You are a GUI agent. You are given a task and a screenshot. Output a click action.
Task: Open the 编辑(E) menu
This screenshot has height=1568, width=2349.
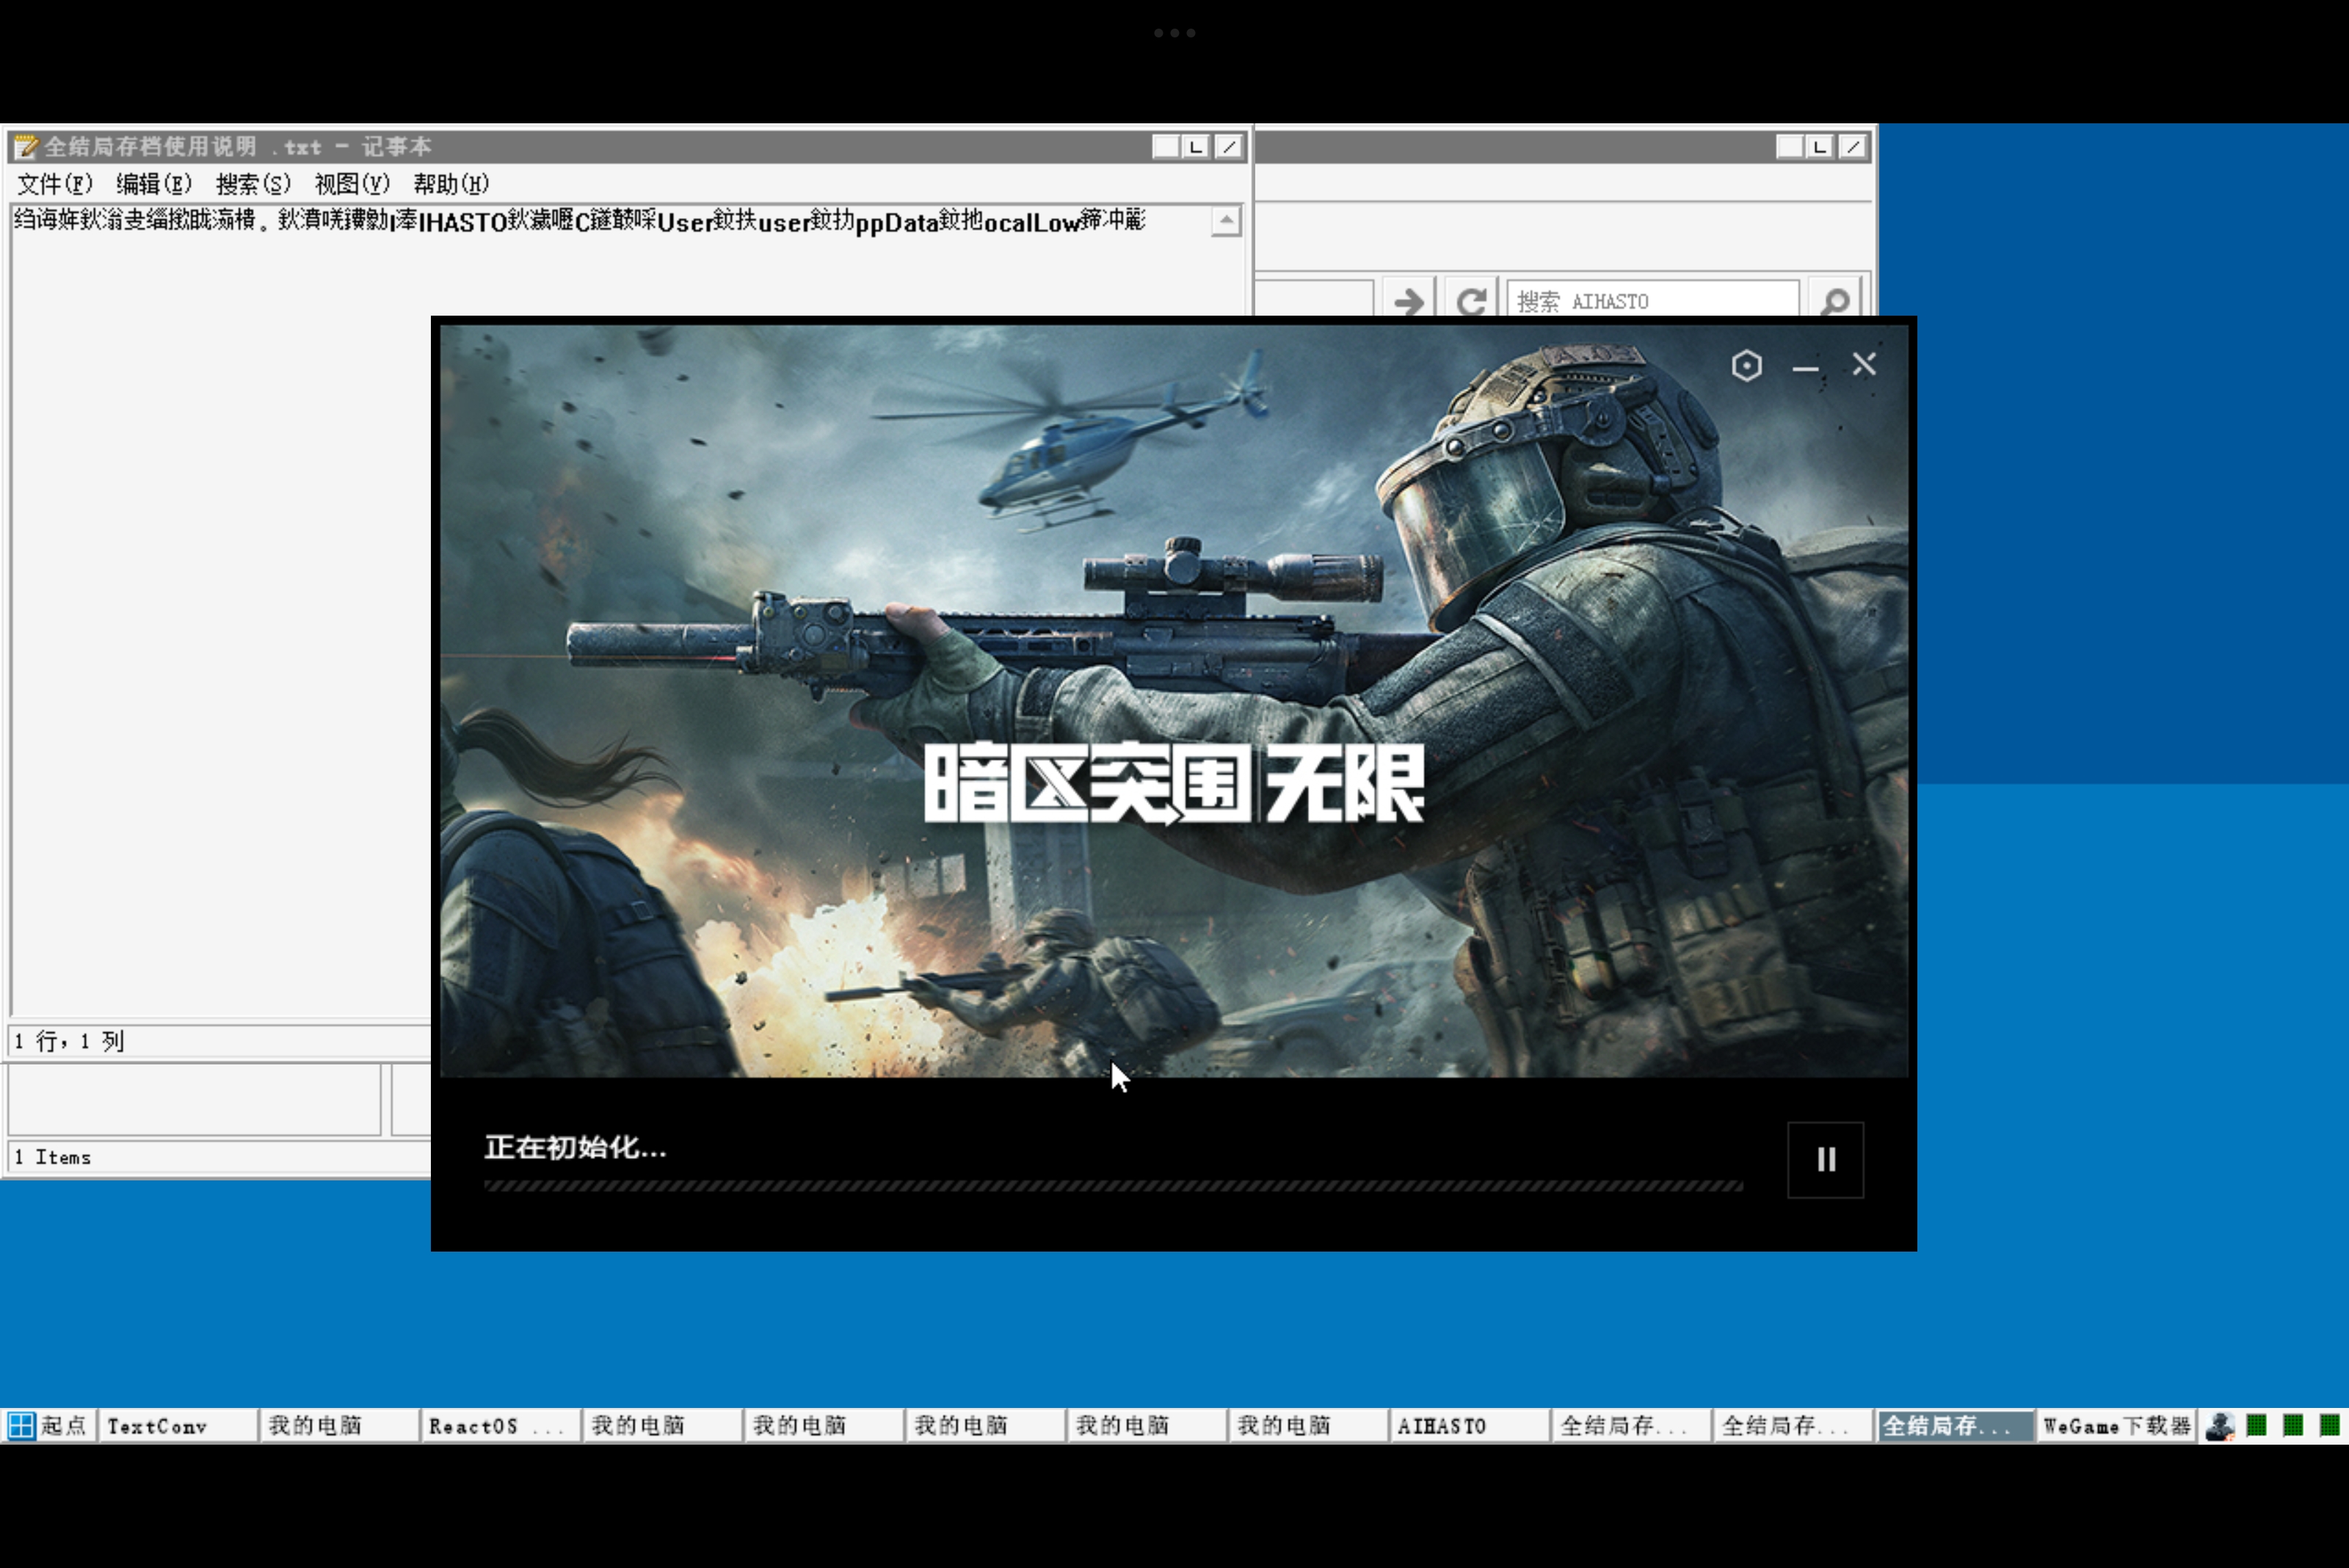[x=153, y=184]
